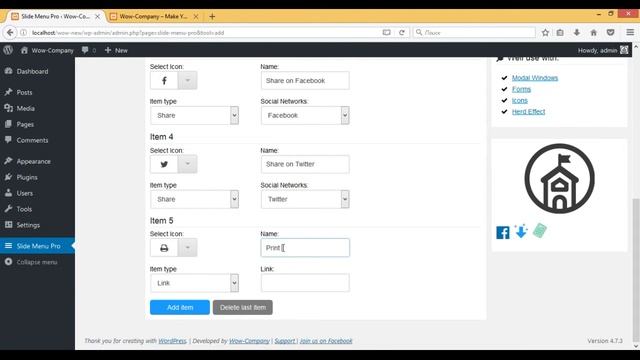Expand icon dropdown arrow next to printer icon
The width and height of the screenshot is (640, 360).
(x=188, y=248)
